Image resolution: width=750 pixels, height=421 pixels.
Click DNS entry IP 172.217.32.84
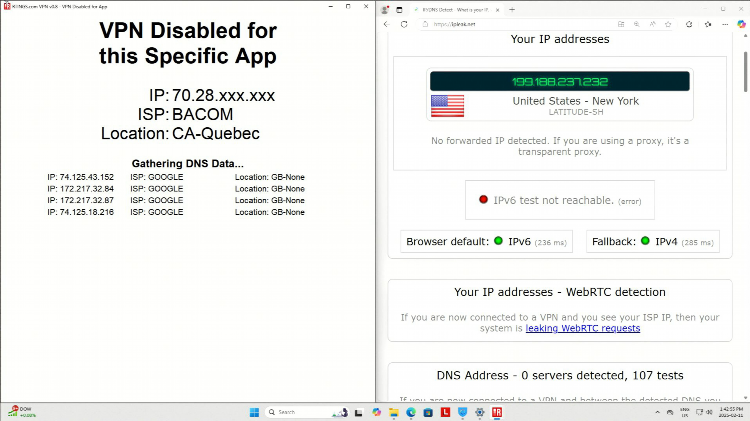click(80, 188)
